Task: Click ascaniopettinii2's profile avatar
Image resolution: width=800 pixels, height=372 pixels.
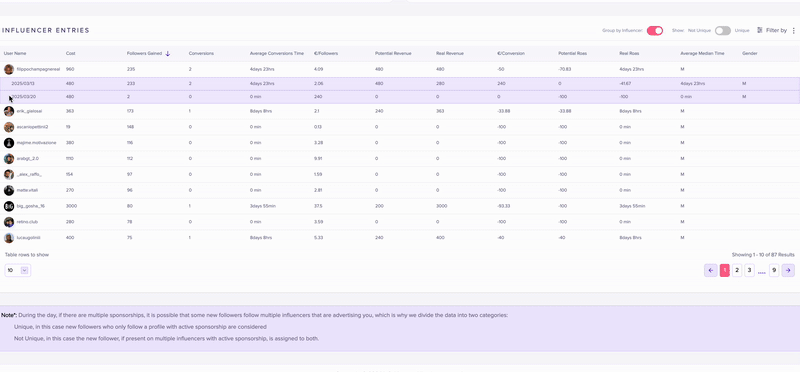Action: click(x=9, y=127)
